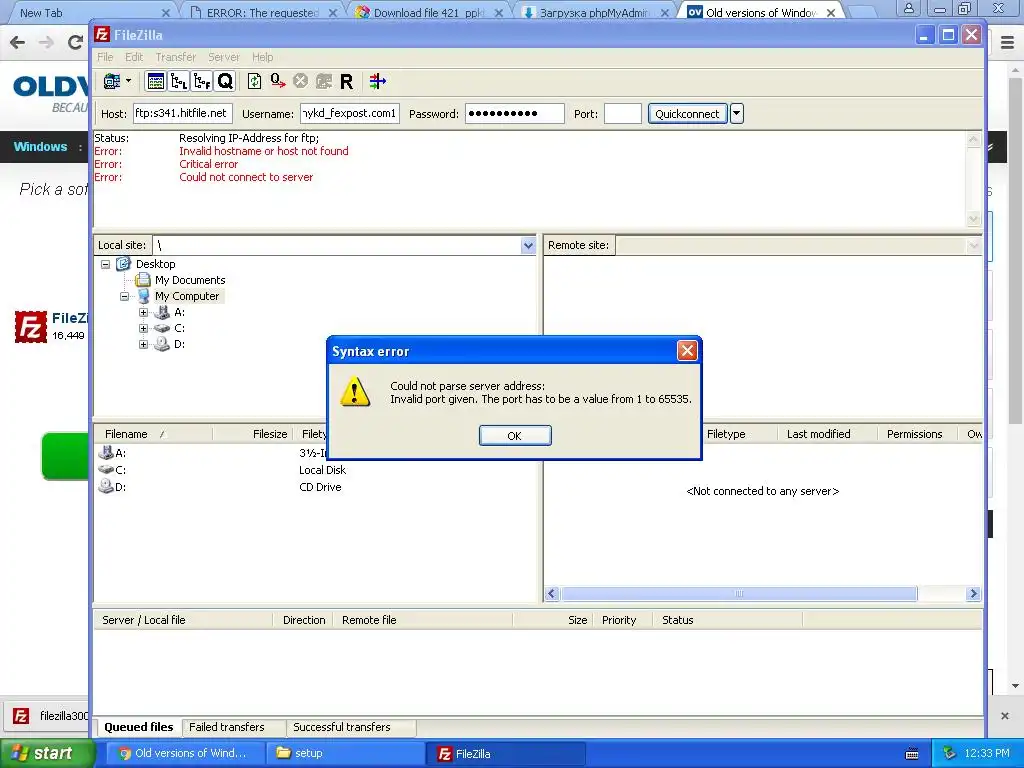The height and width of the screenshot is (768, 1024).
Task: Click the directory comparison filter icon
Action: point(377,81)
